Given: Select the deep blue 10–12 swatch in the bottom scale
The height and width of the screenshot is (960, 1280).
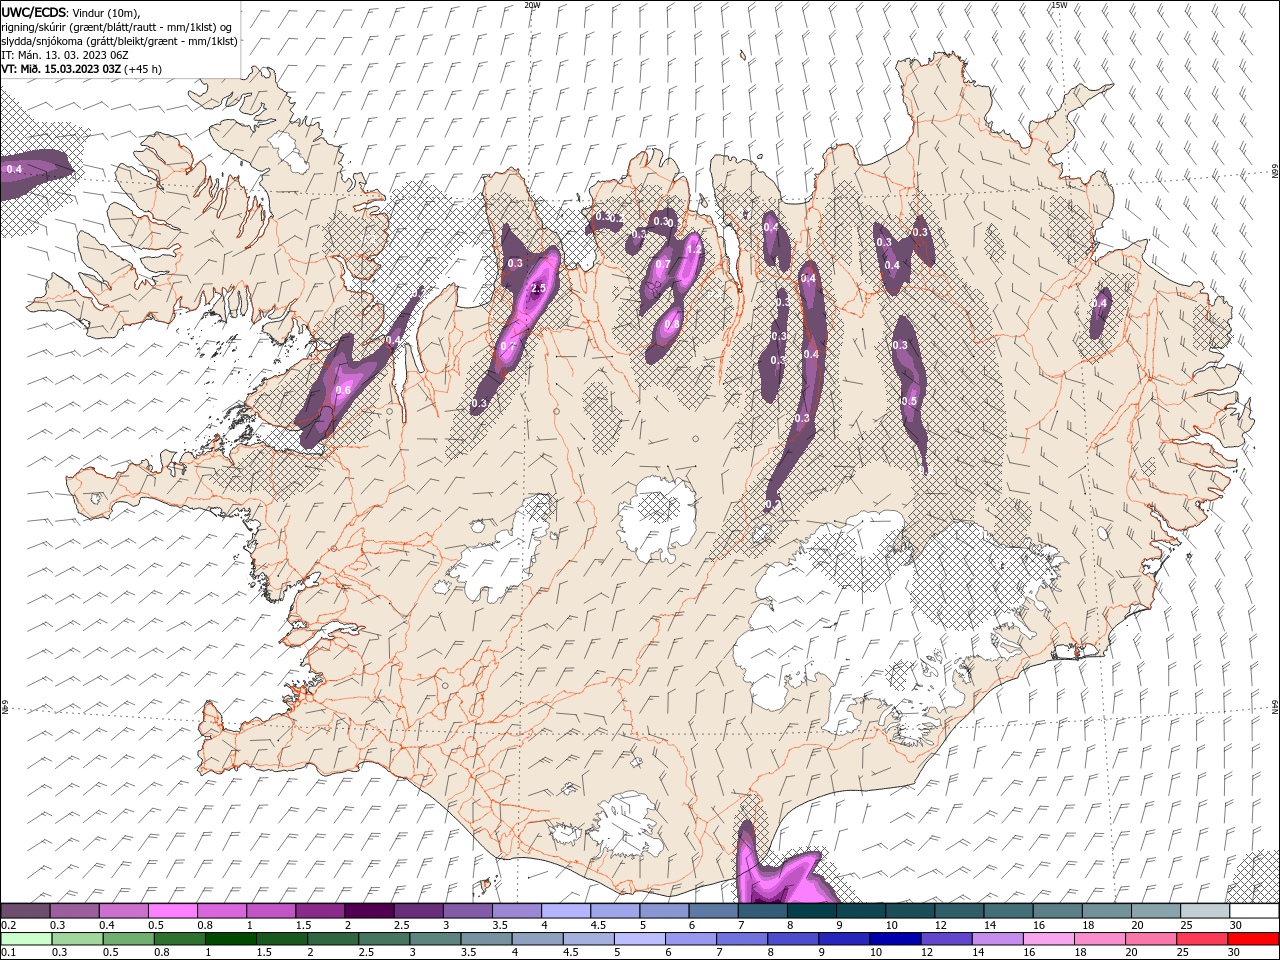Looking at the screenshot, I should [x=895, y=939].
